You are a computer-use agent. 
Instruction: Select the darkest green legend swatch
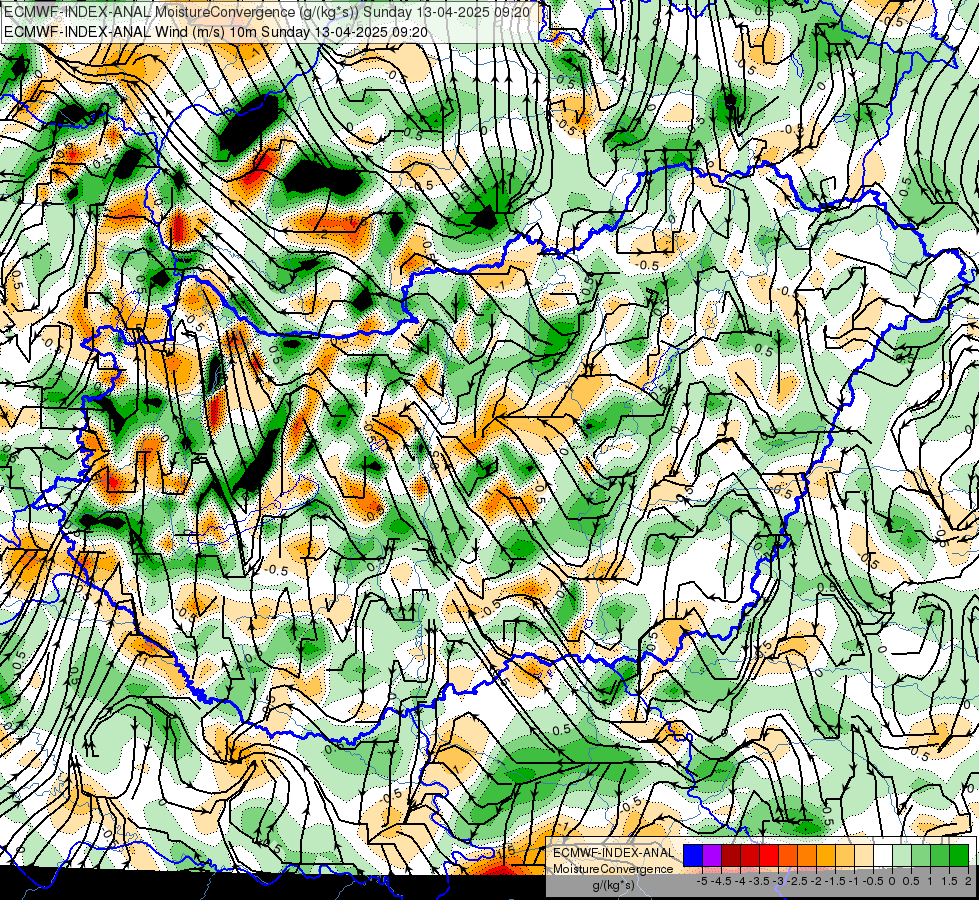(959, 855)
